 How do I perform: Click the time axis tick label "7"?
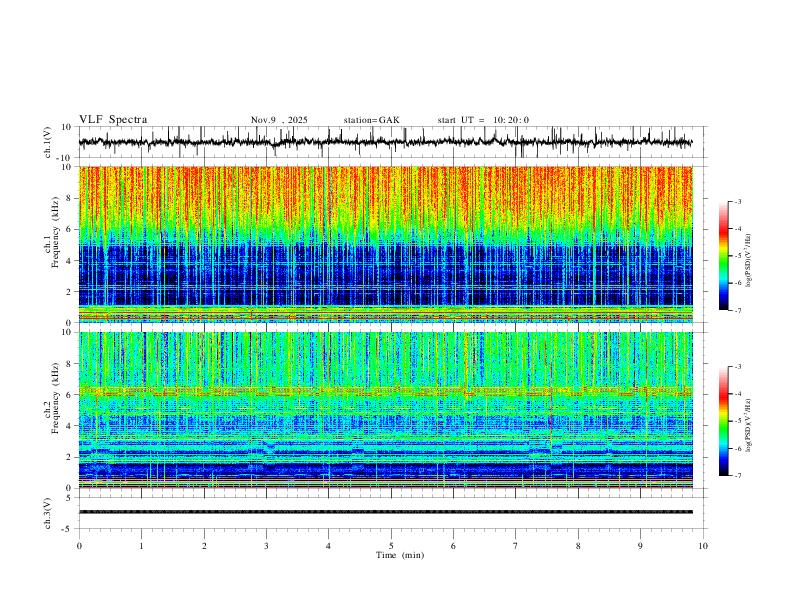[516, 546]
